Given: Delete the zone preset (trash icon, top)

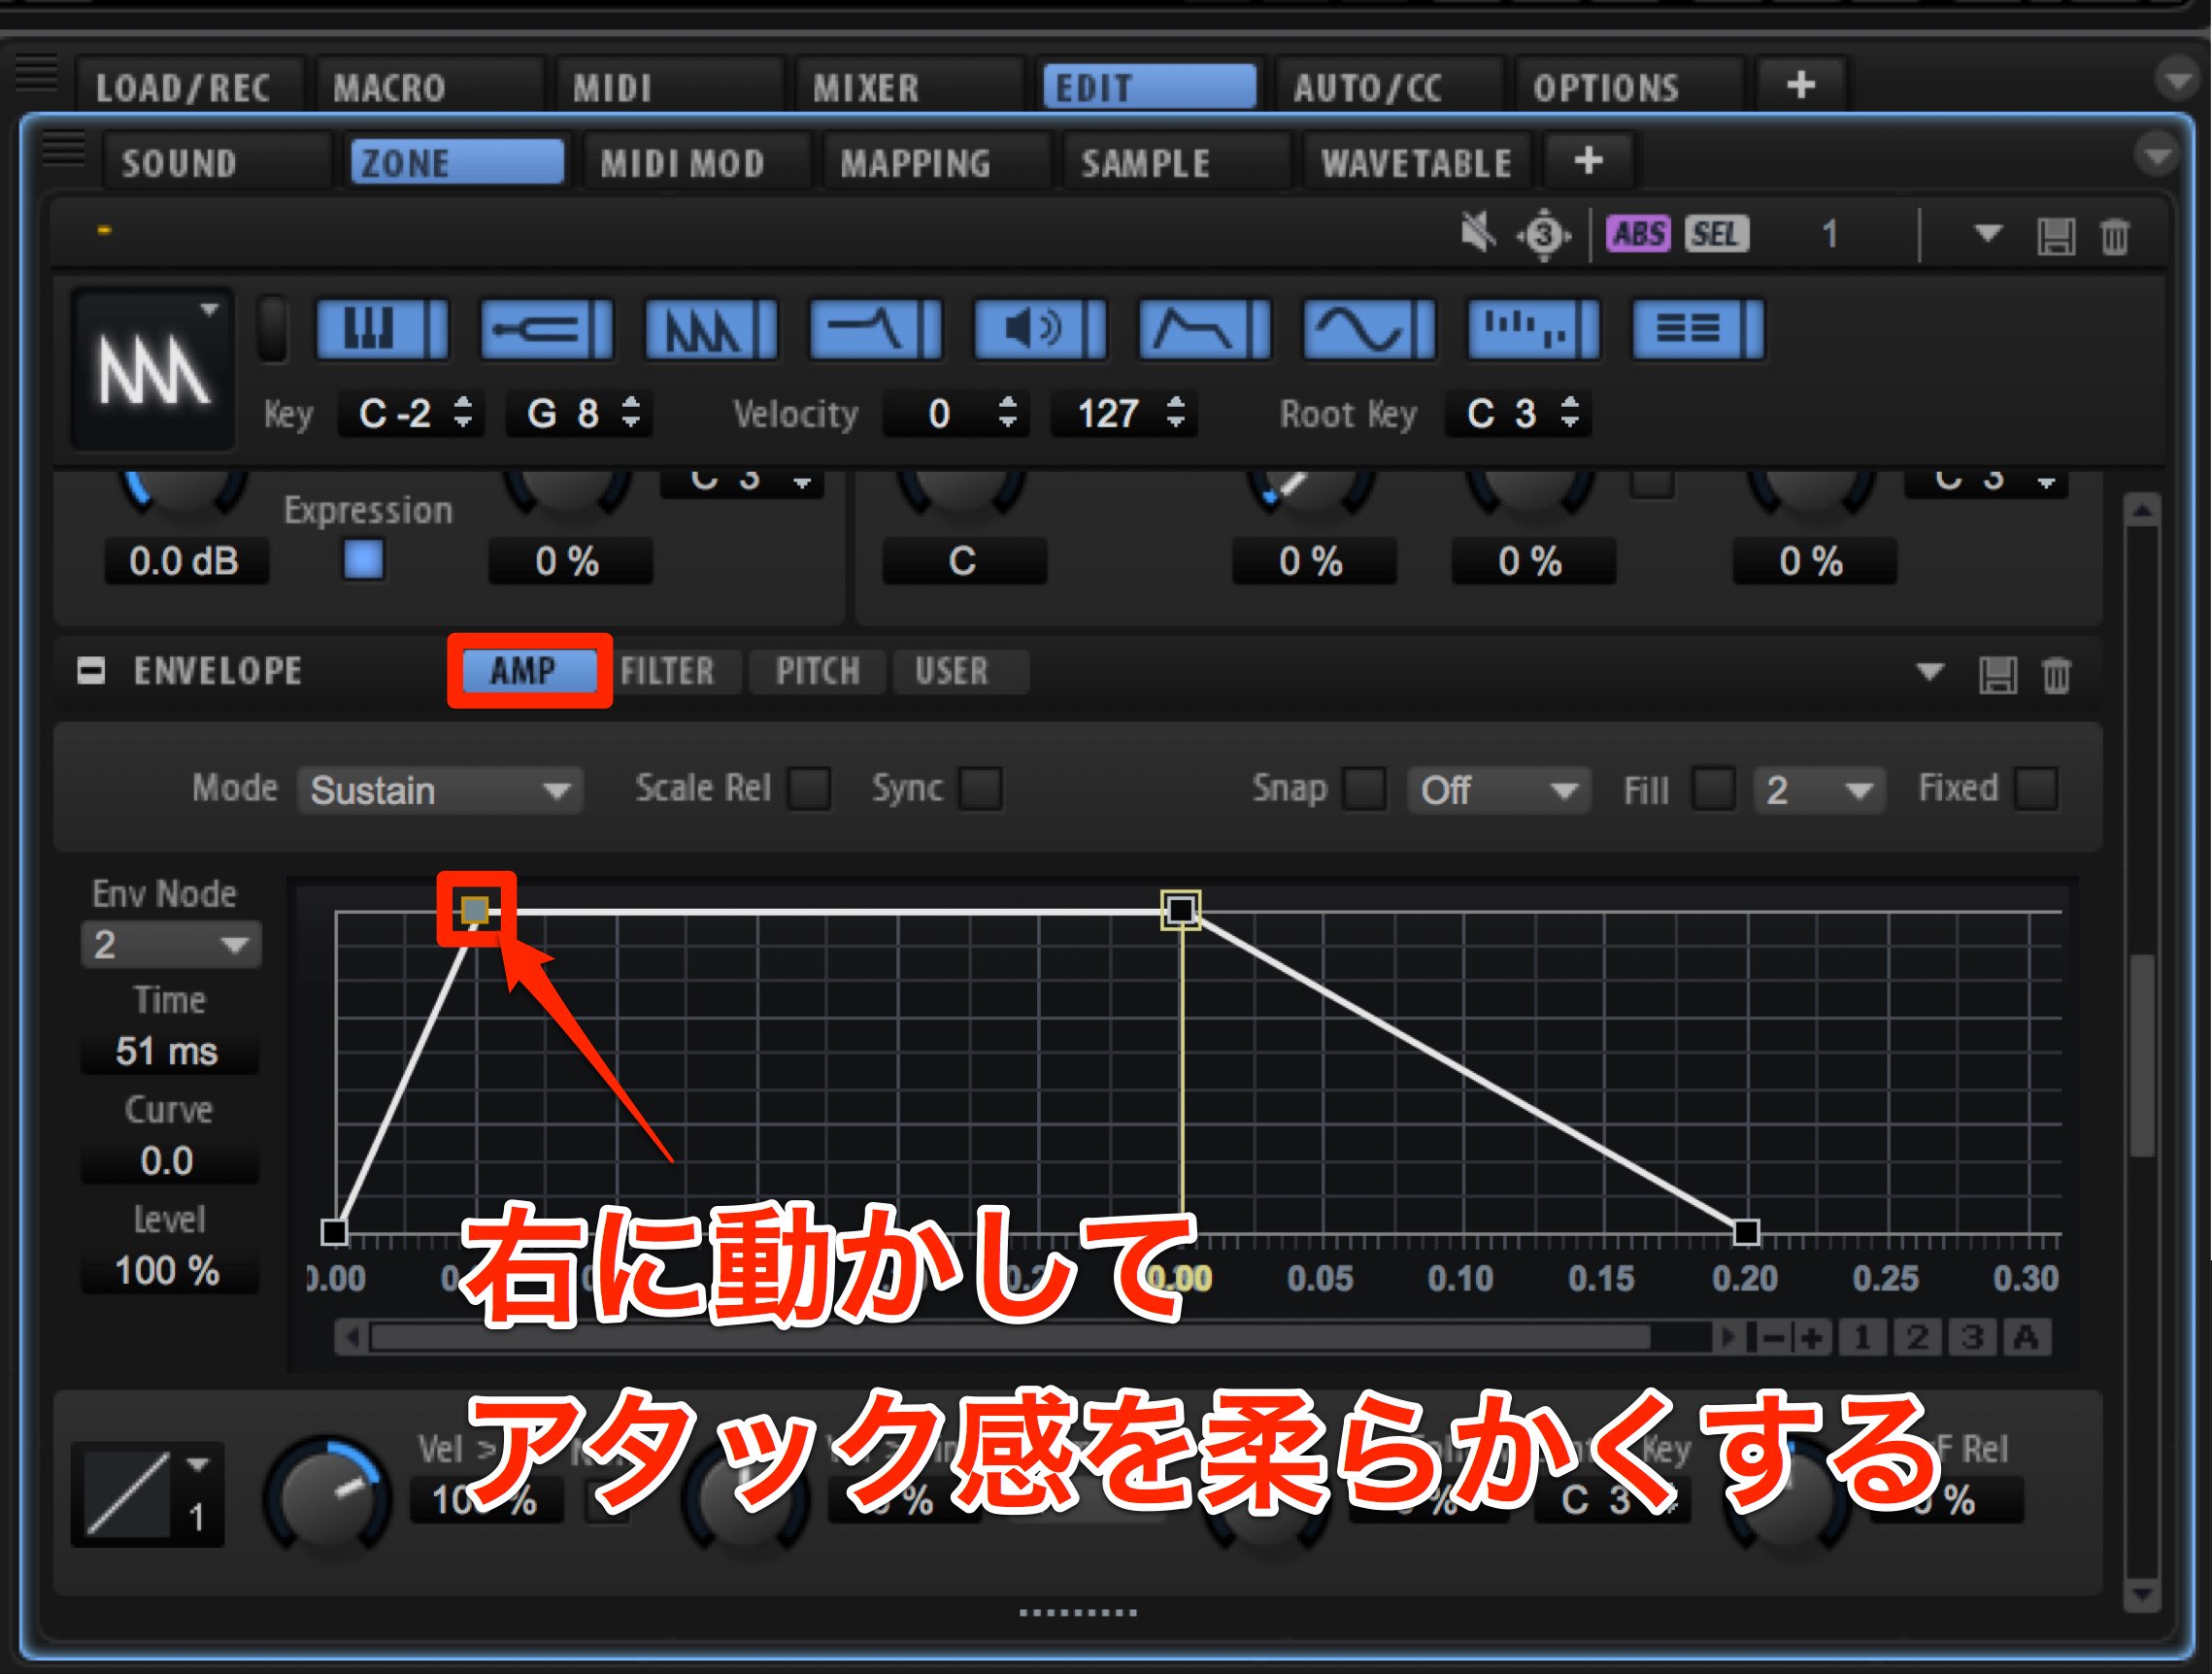Looking at the screenshot, I should [x=2114, y=236].
